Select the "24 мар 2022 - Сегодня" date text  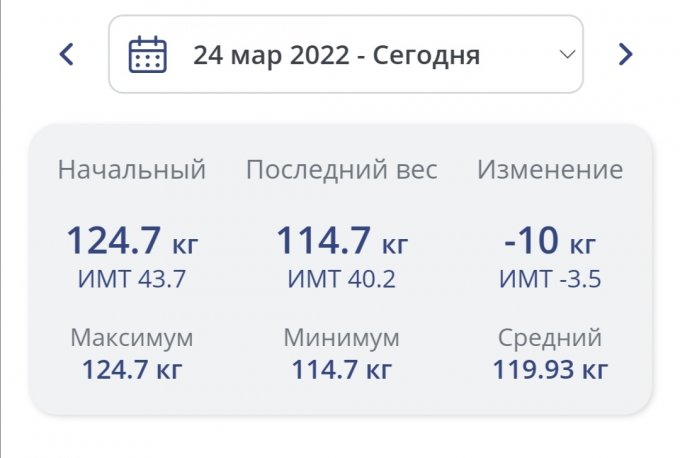pyautogui.click(x=336, y=54)
